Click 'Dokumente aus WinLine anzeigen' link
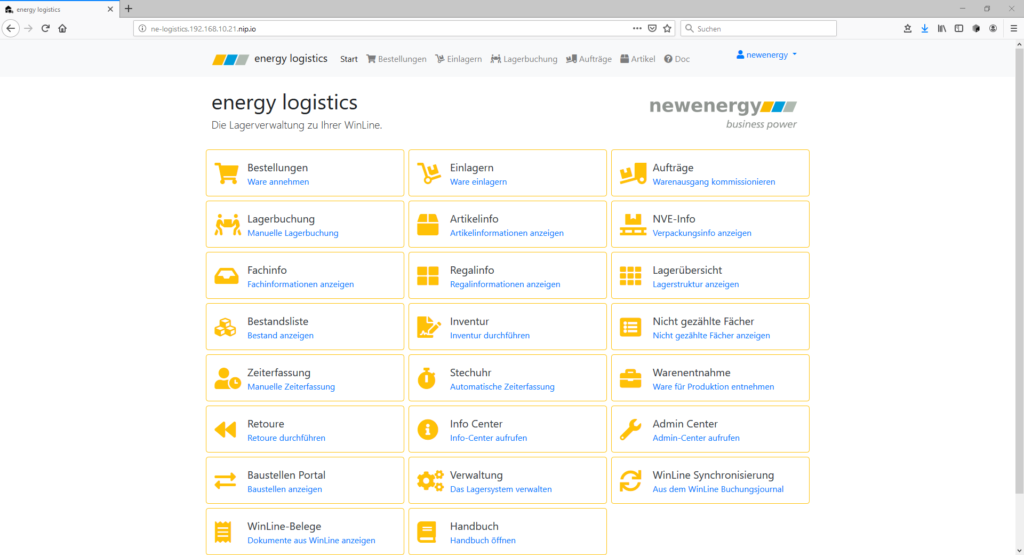This screenshot has width=1024, height=555. [x=311, y=541]
